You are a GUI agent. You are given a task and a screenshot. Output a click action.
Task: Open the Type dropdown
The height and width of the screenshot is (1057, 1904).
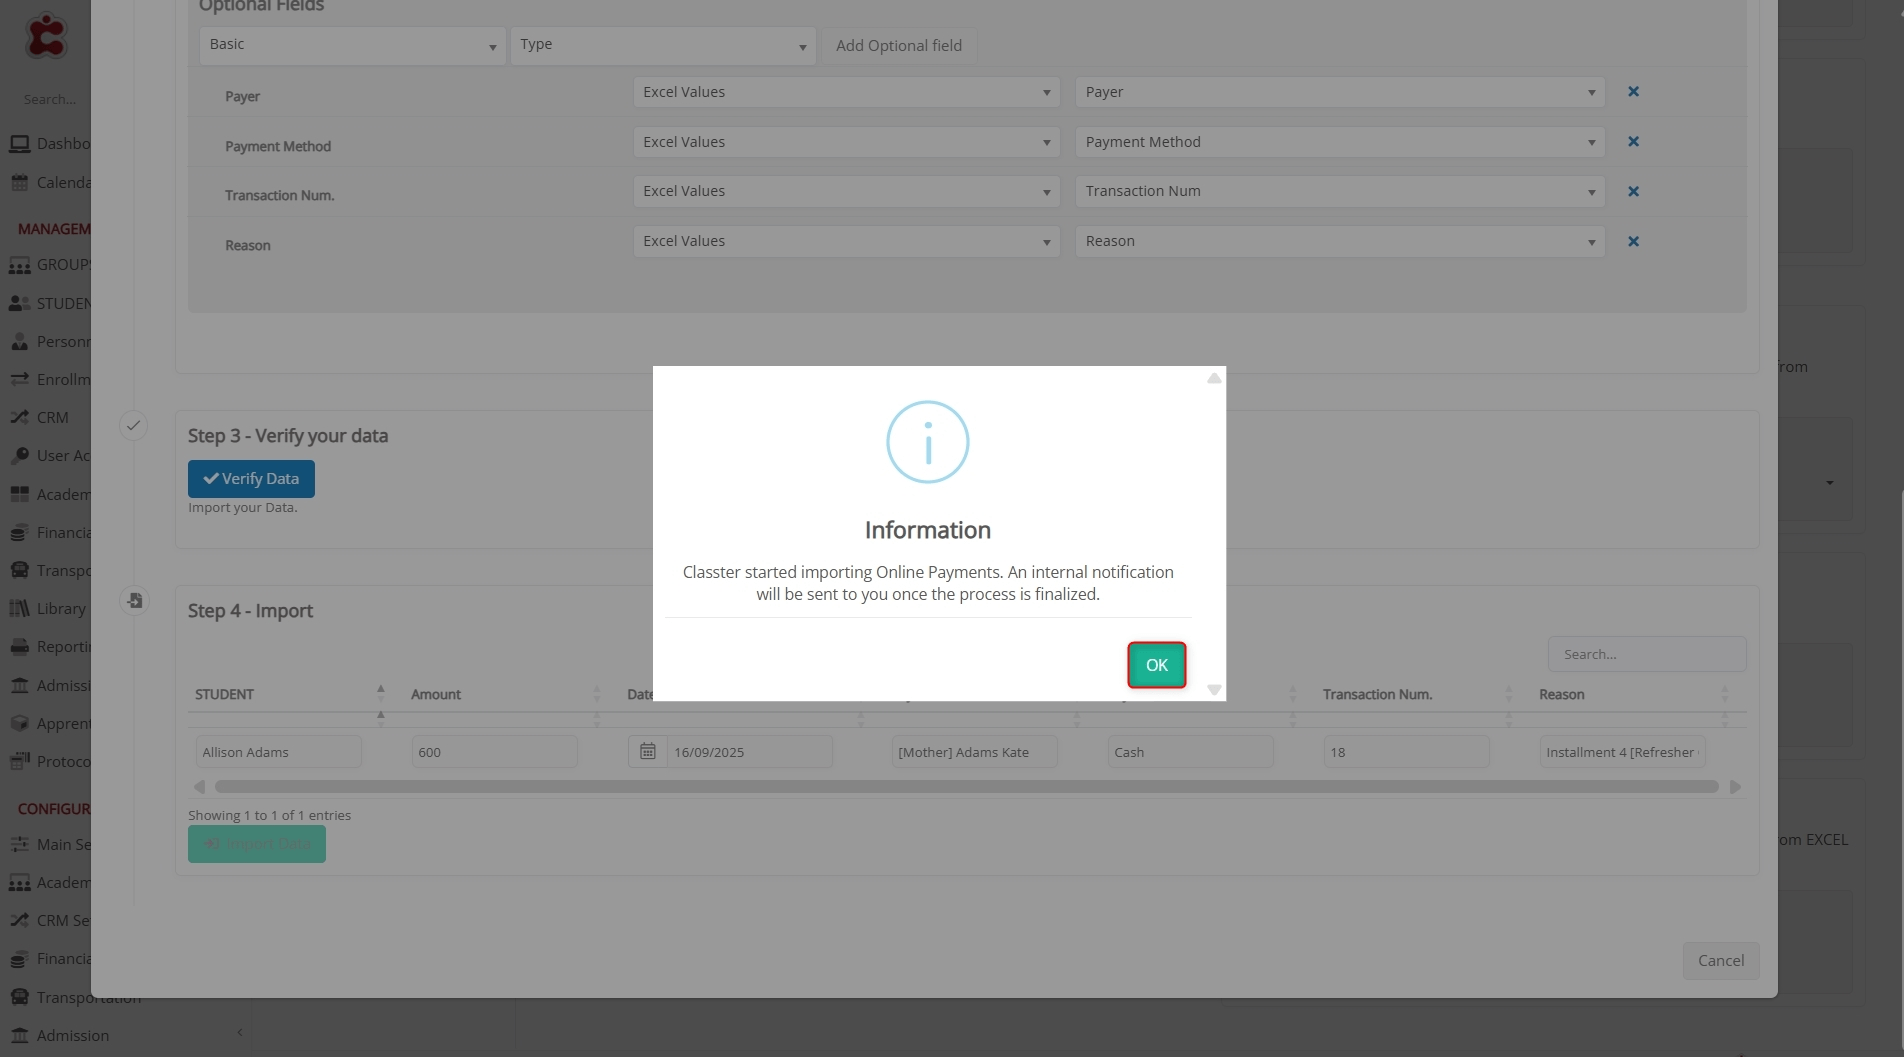coord(662,46)
